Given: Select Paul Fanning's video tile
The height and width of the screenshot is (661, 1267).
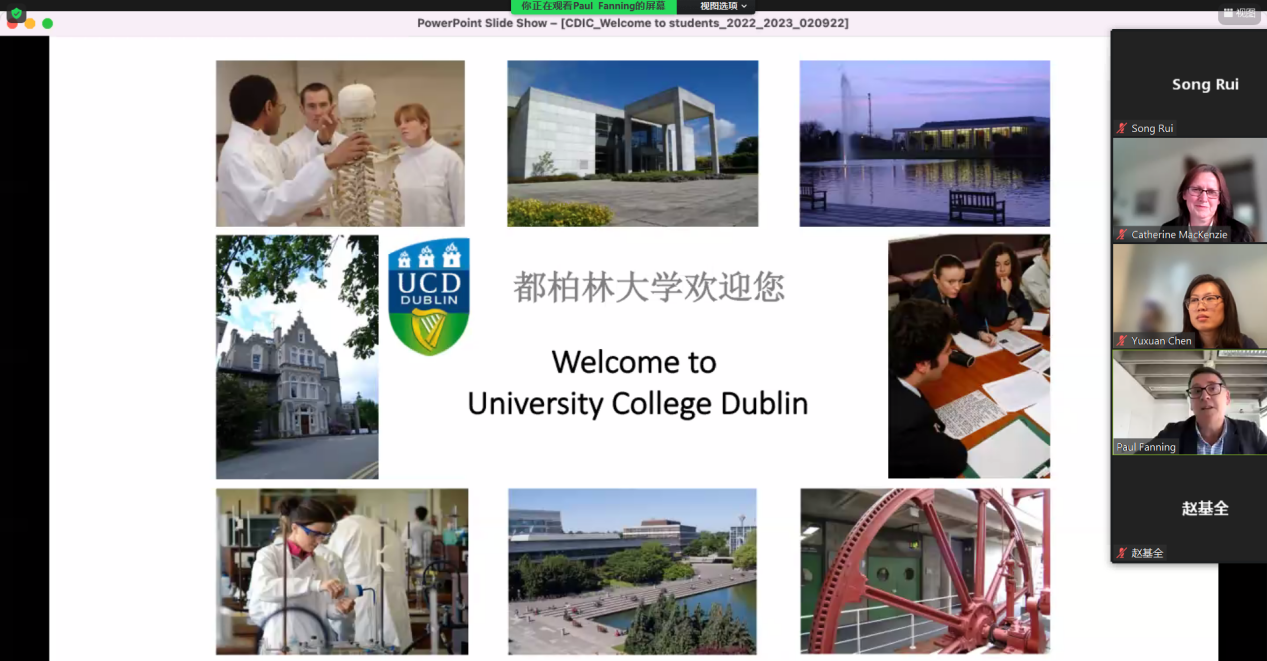Looking at the screenshot, I should (x=1189, y=402).
